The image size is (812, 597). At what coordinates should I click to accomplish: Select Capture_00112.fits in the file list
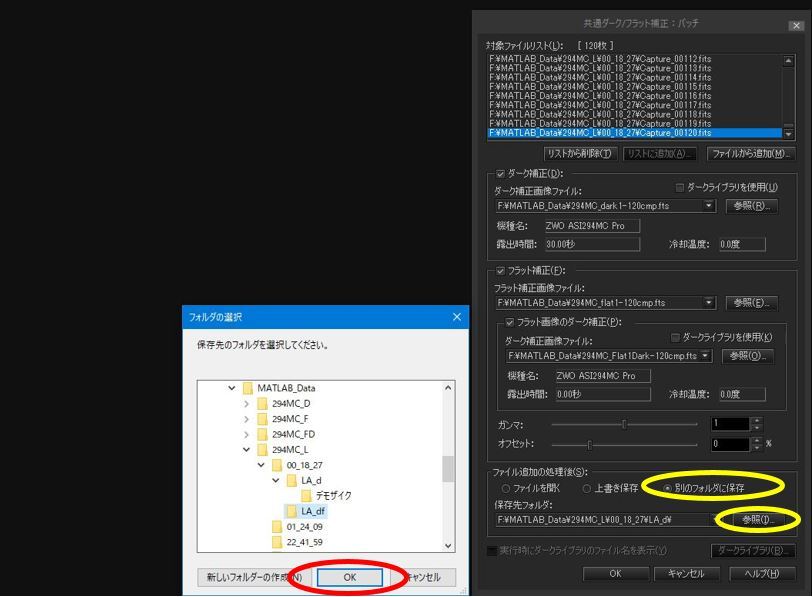(x=634, y=59)
